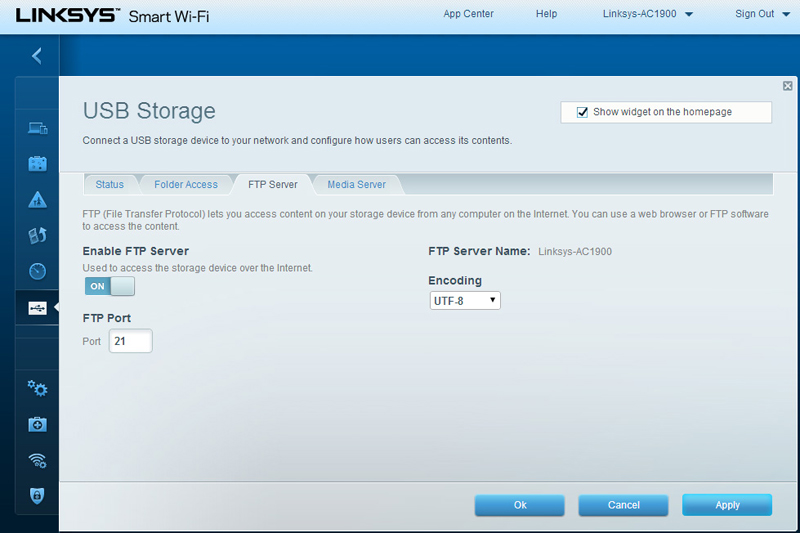Close the USB Storage panel
This screenshot has width=800, height=533.
[787, 86]
